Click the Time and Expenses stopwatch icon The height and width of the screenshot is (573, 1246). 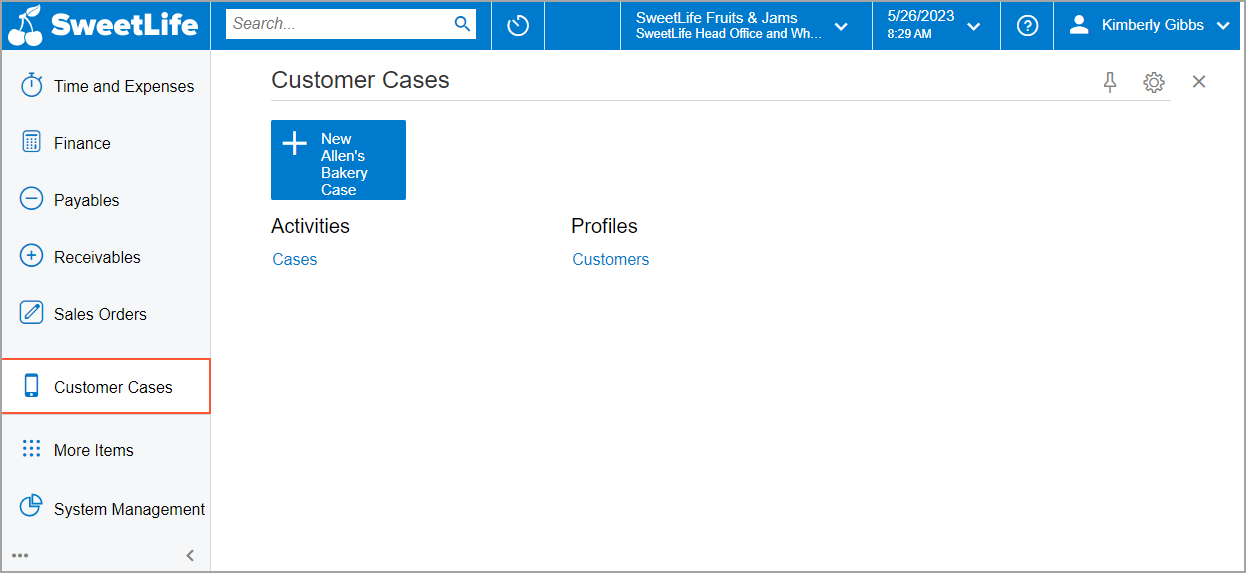32,86
